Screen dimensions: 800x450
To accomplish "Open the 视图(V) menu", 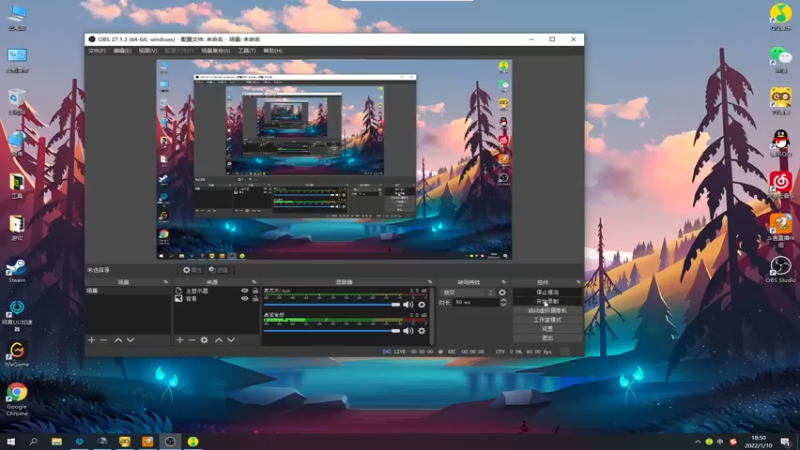I will click(148, 51).
